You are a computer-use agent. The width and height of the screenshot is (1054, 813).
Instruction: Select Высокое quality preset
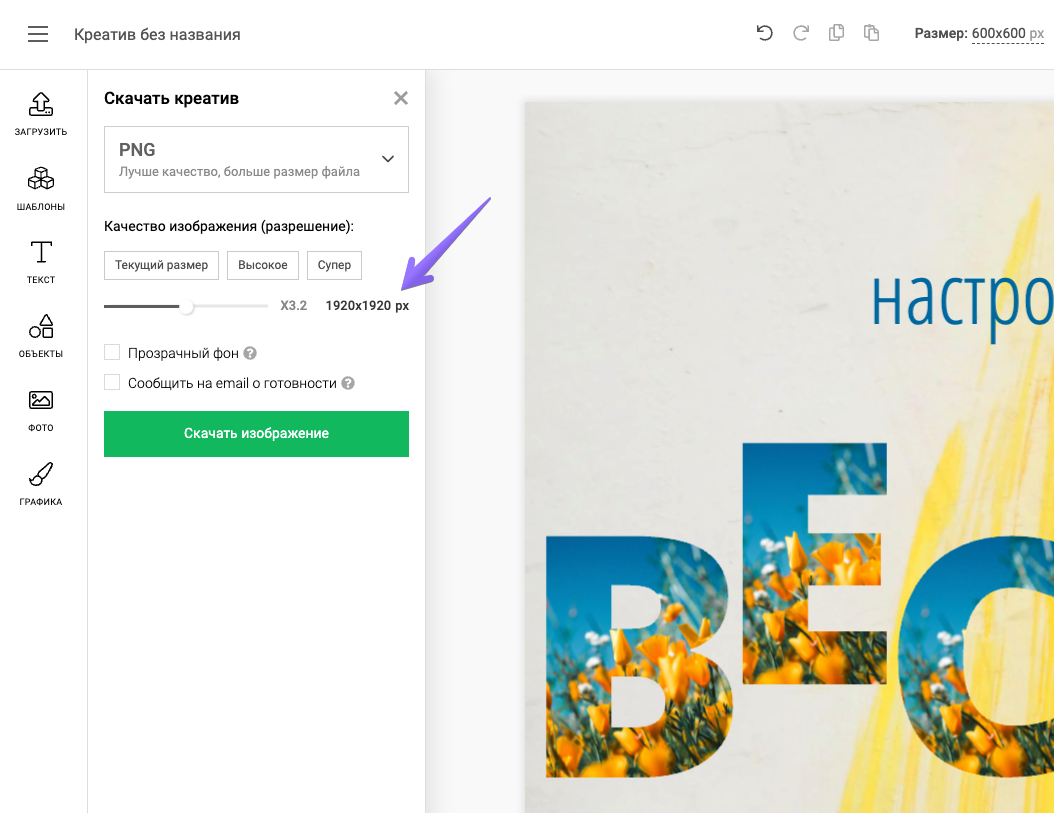(x=263, y=265)
